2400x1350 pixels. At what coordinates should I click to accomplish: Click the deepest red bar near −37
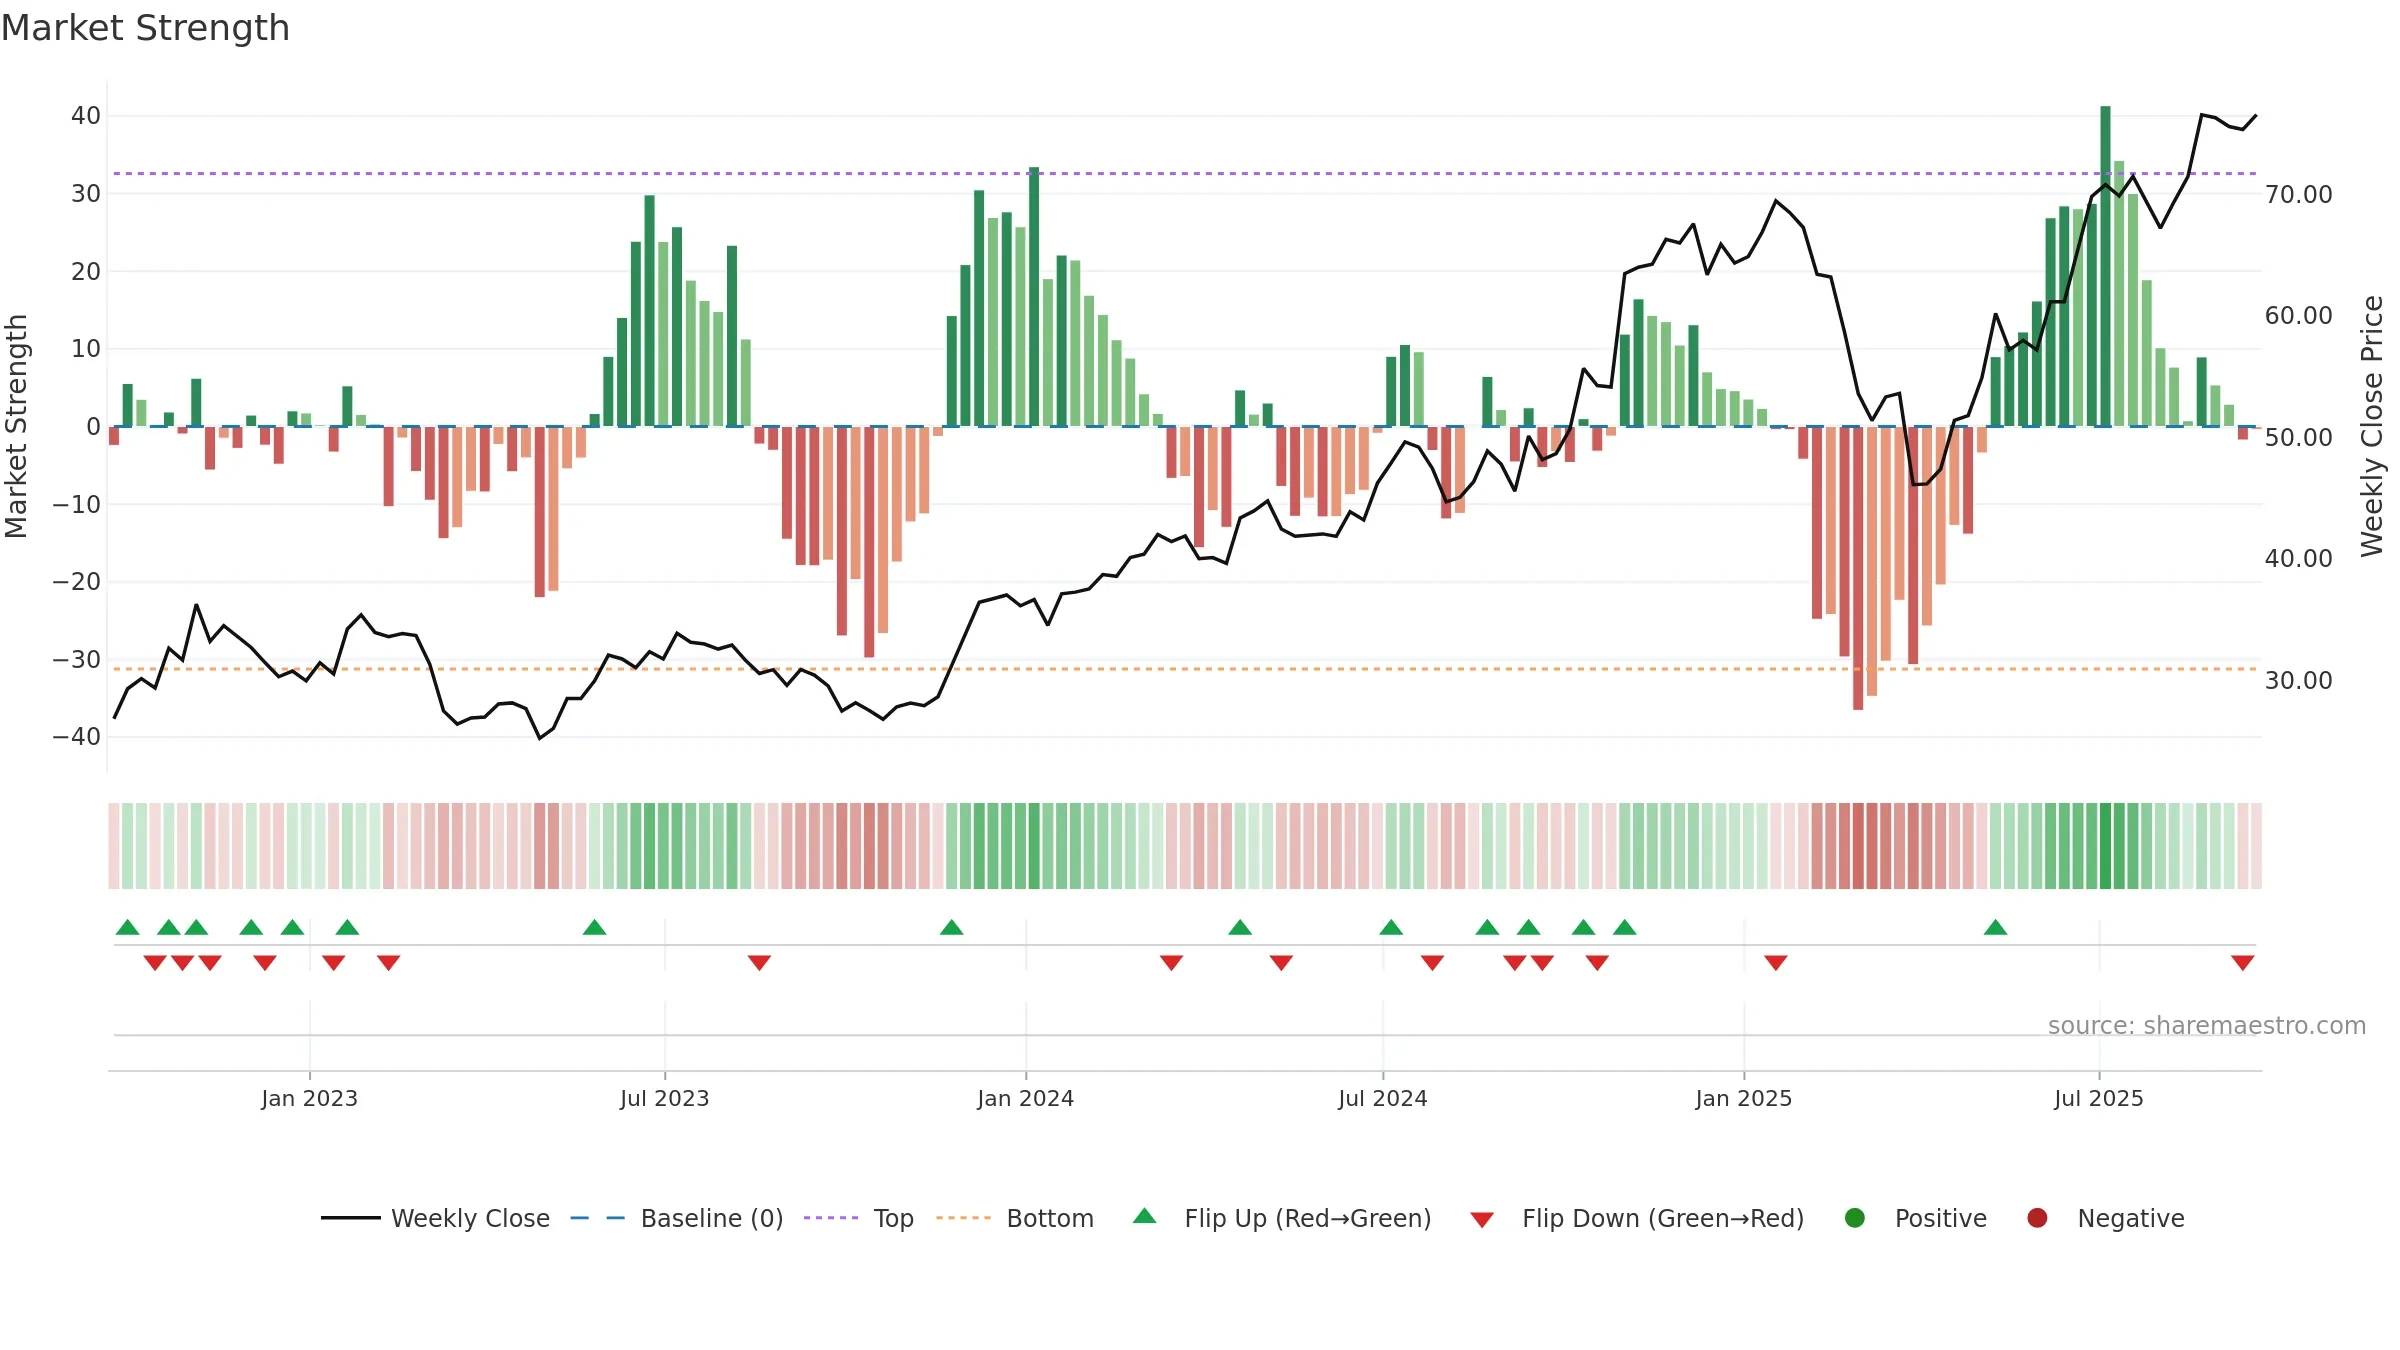[x=1858, y=568]
